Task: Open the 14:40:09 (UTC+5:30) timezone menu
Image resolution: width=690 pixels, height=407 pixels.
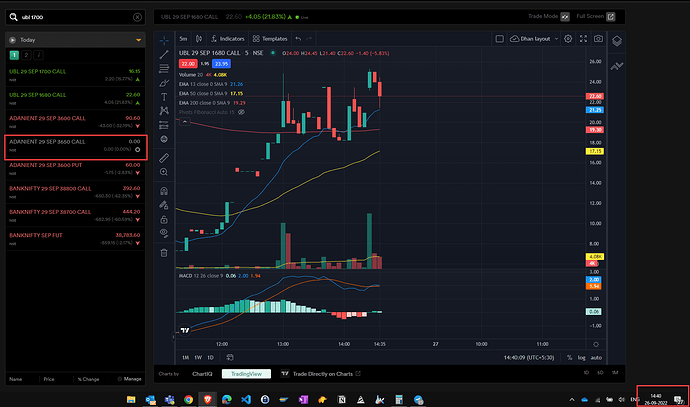Action: point(529,358)
